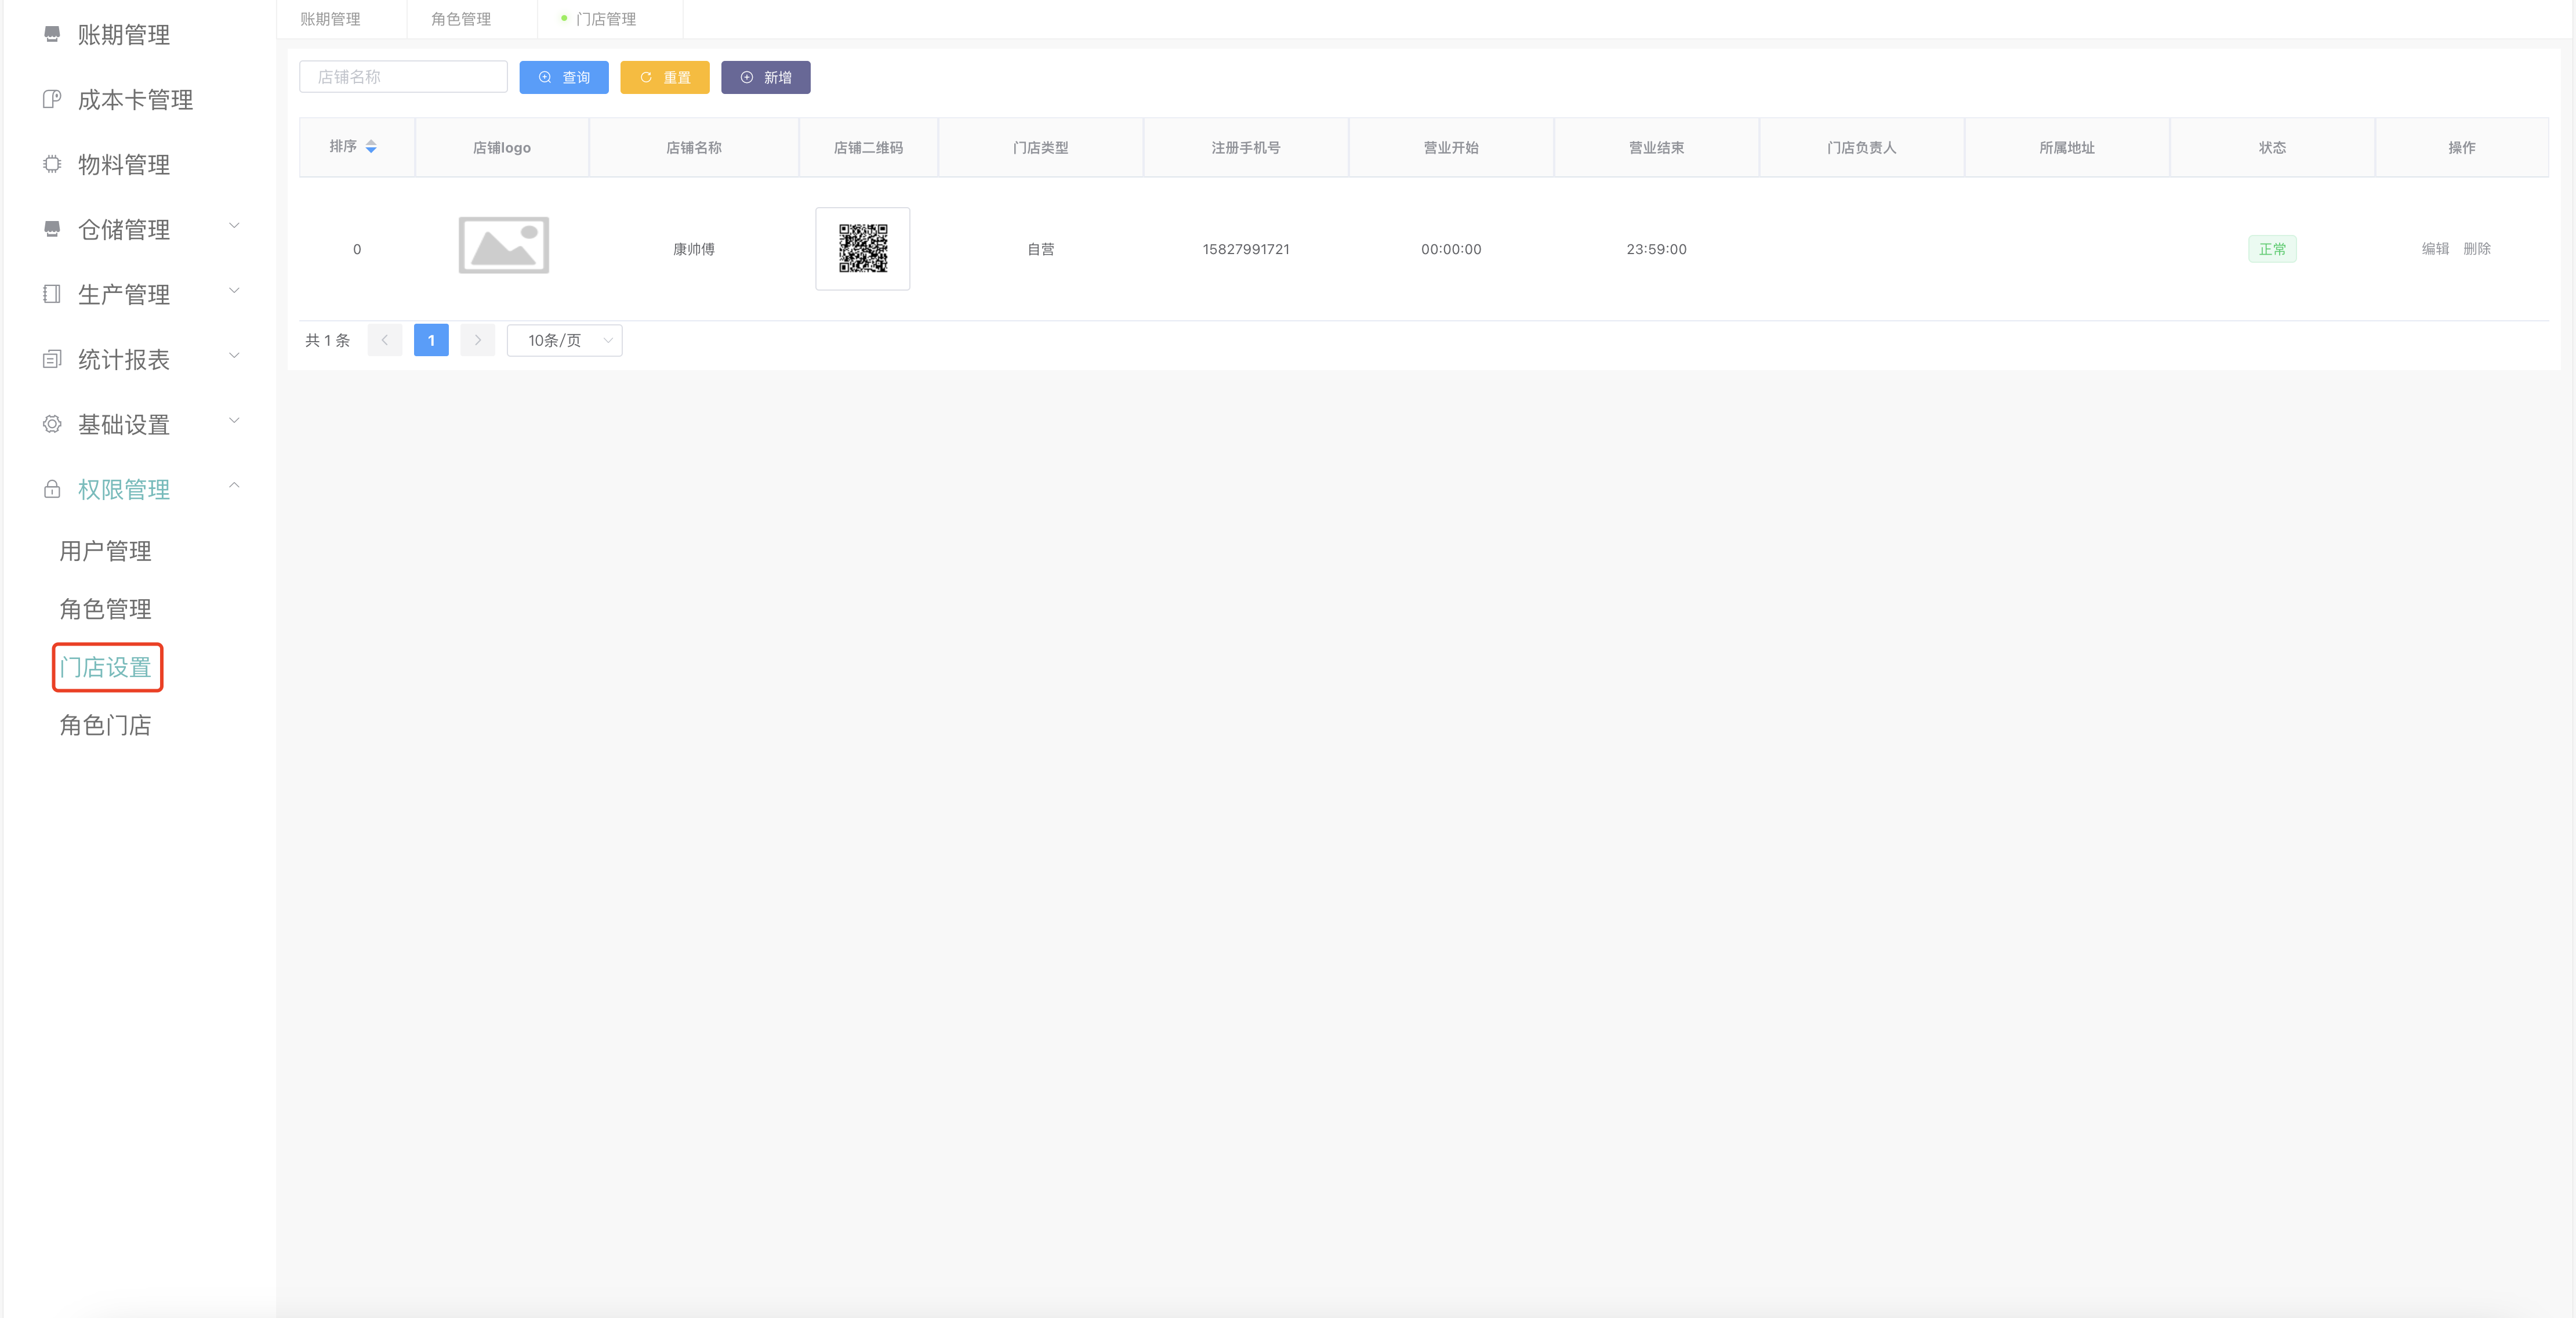Expand the 仓储管理 submenu
This screenshot has width=2576, height=1318.
pyautogui.click(x=234, y=226)
